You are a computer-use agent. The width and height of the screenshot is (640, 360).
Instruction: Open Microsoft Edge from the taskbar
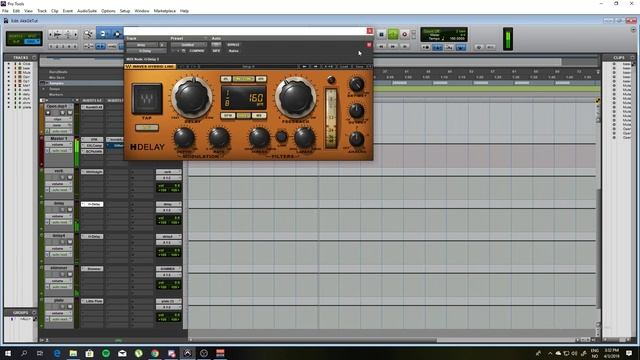[57, 353]
